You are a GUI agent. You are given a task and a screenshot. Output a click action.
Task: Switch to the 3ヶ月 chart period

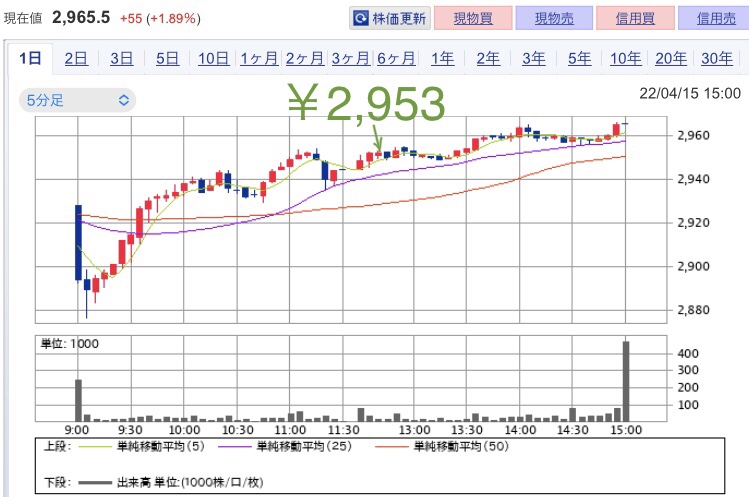[x=351, y=59]
